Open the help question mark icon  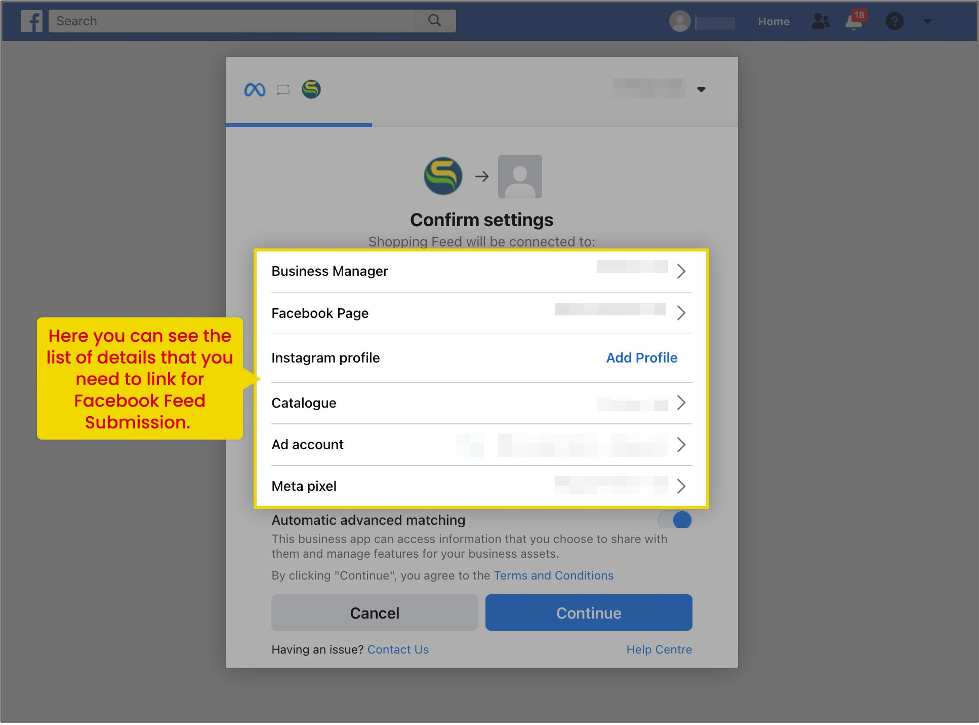point(895,21)
